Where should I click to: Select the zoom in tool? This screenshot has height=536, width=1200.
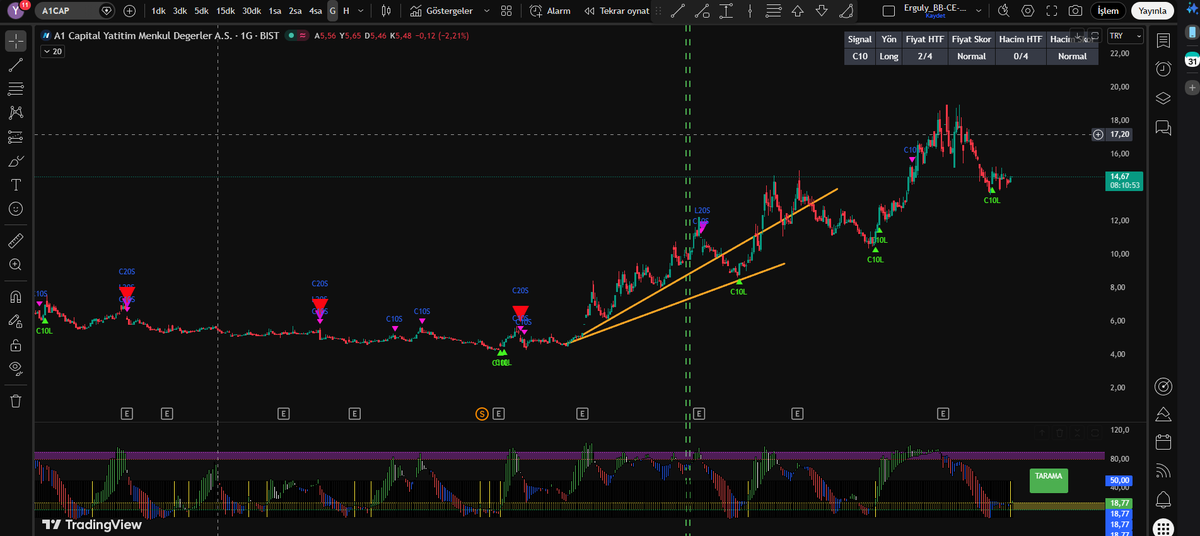[x=15, y=265]
